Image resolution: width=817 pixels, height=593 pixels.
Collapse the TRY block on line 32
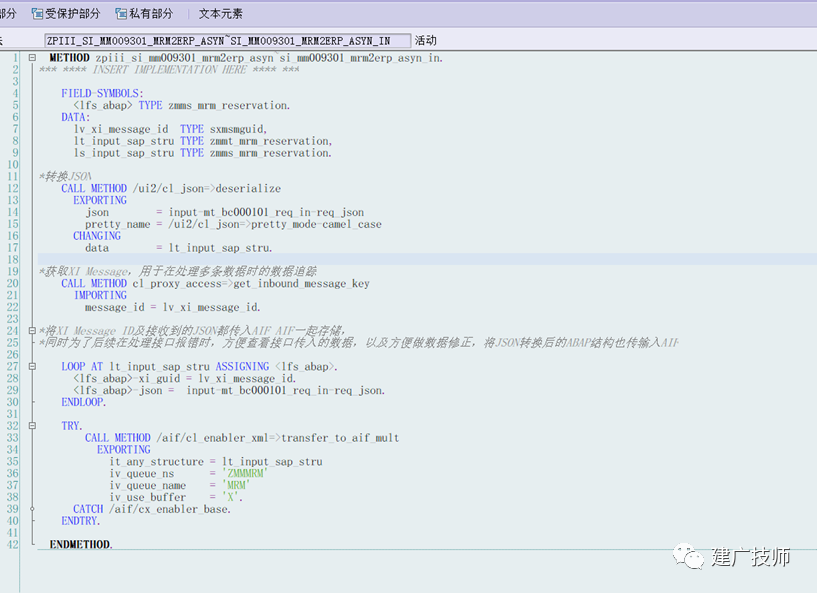[x=32, y=426]
